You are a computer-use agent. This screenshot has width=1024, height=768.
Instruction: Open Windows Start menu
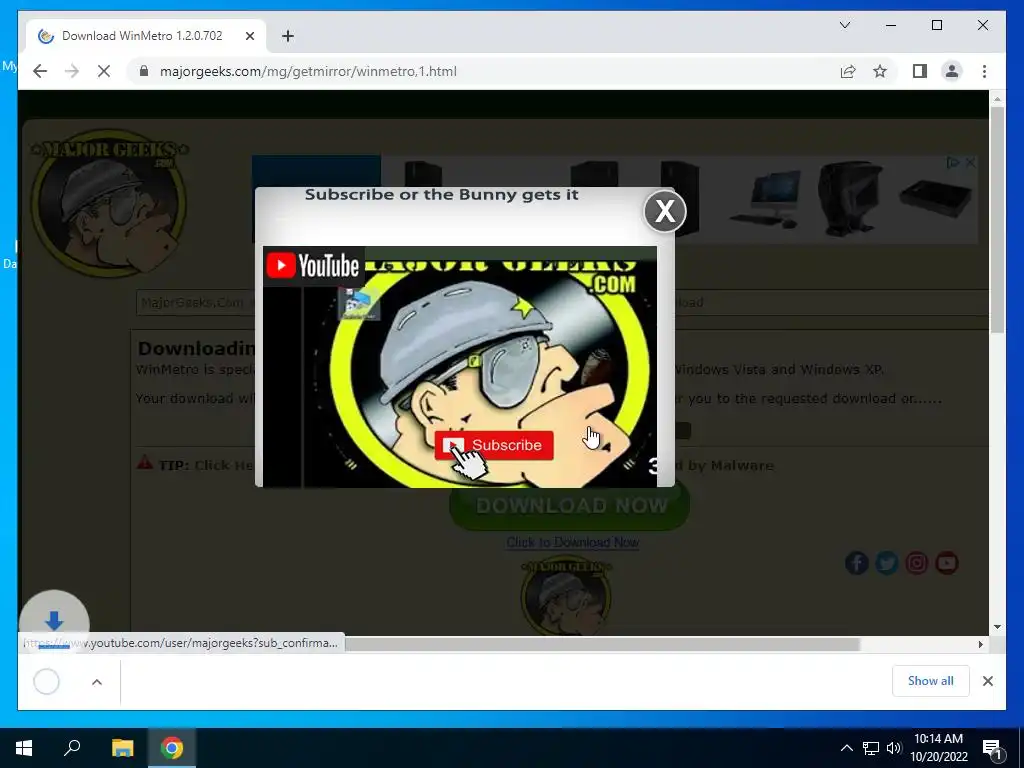(24, 748)
